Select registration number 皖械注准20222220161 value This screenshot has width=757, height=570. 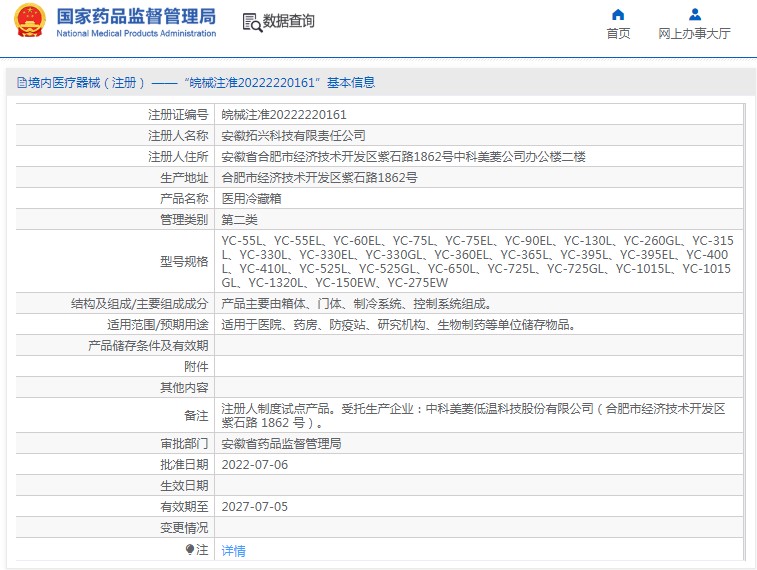[x=284, y=114]
